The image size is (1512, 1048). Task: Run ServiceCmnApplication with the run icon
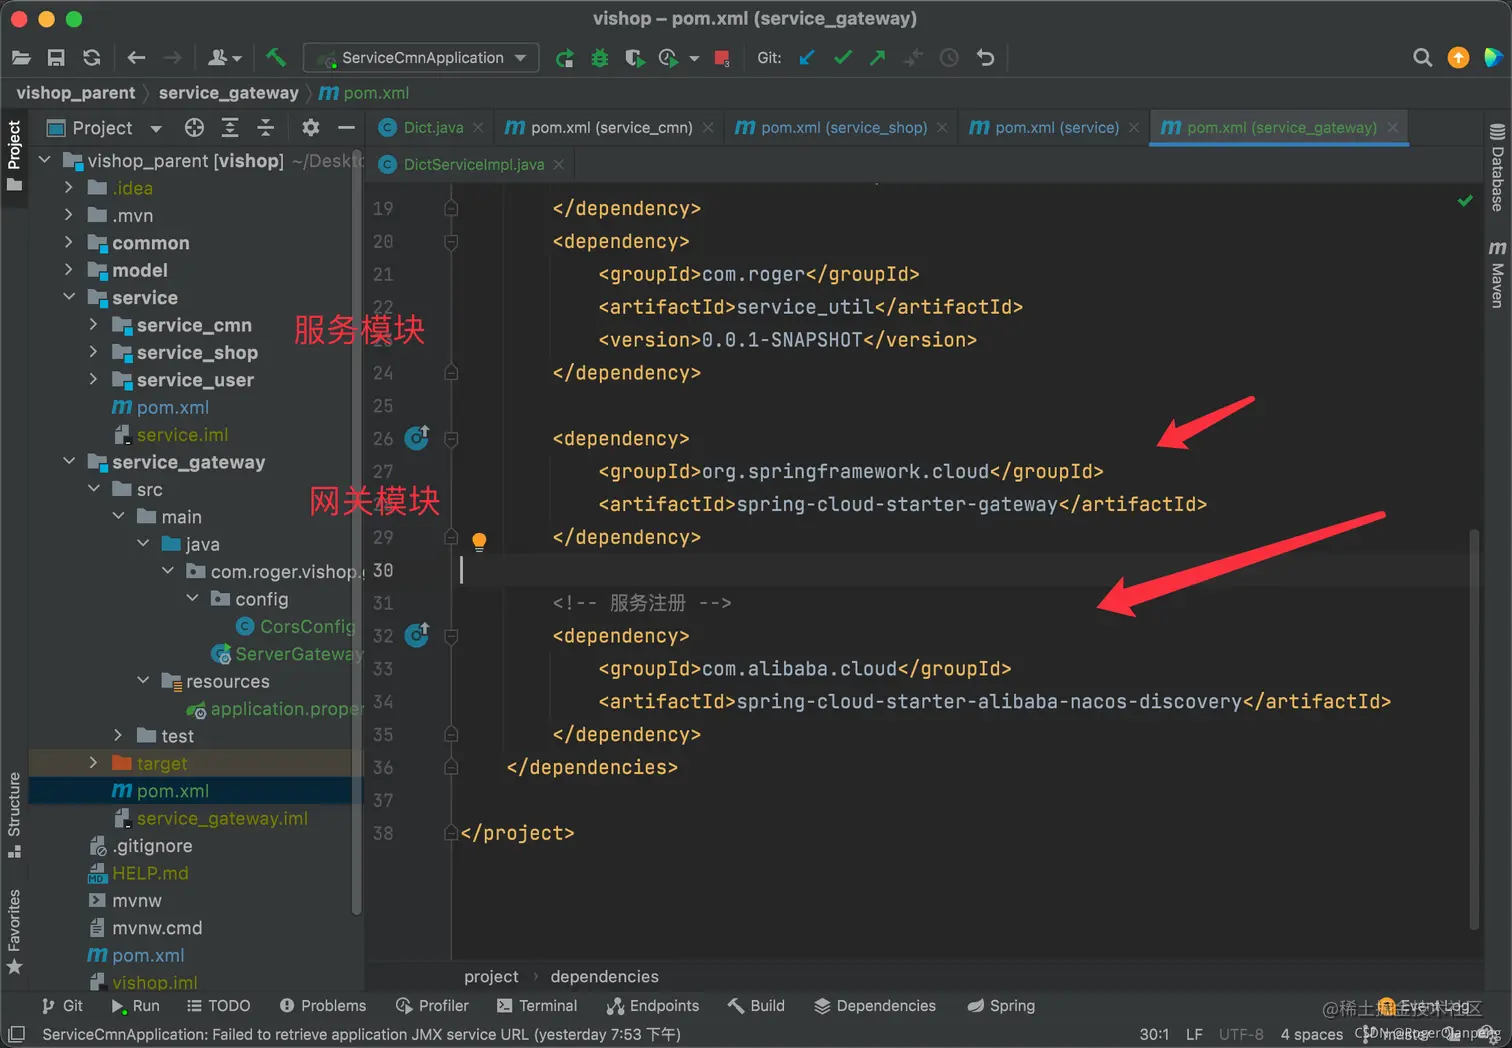pyautogui.click(x=565, y=58)
